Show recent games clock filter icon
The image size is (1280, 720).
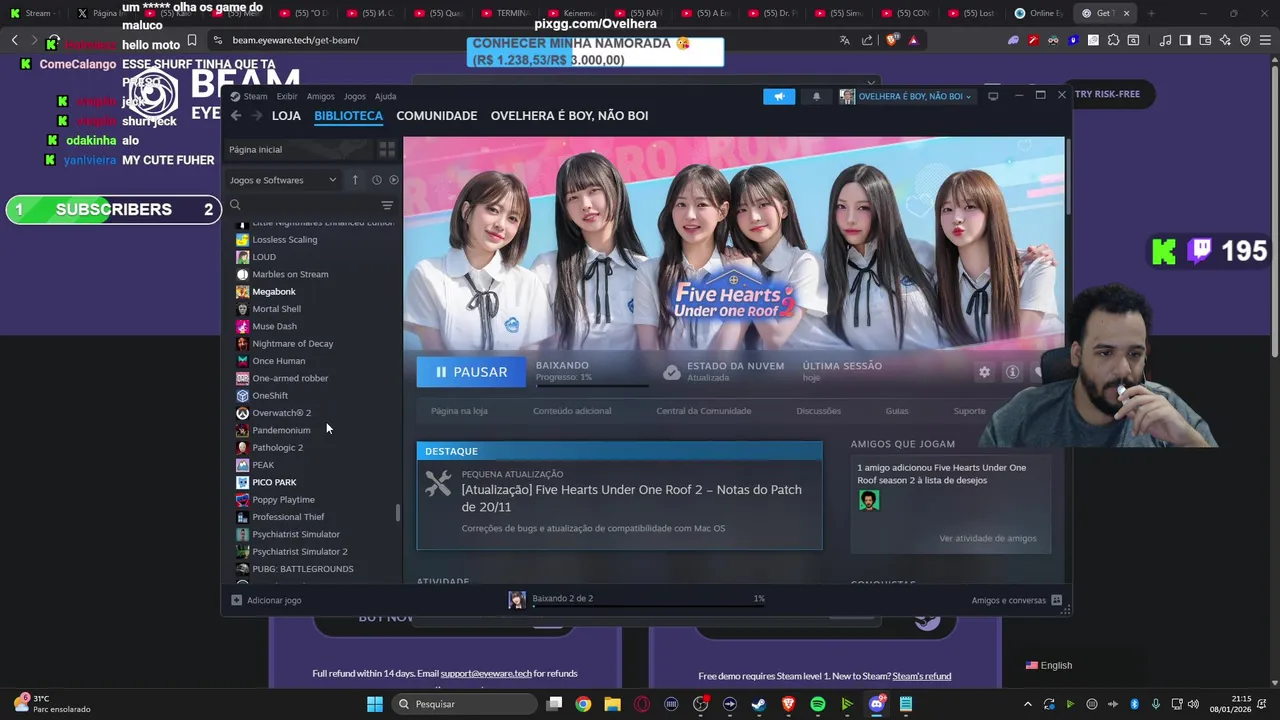tap(377, 180)
